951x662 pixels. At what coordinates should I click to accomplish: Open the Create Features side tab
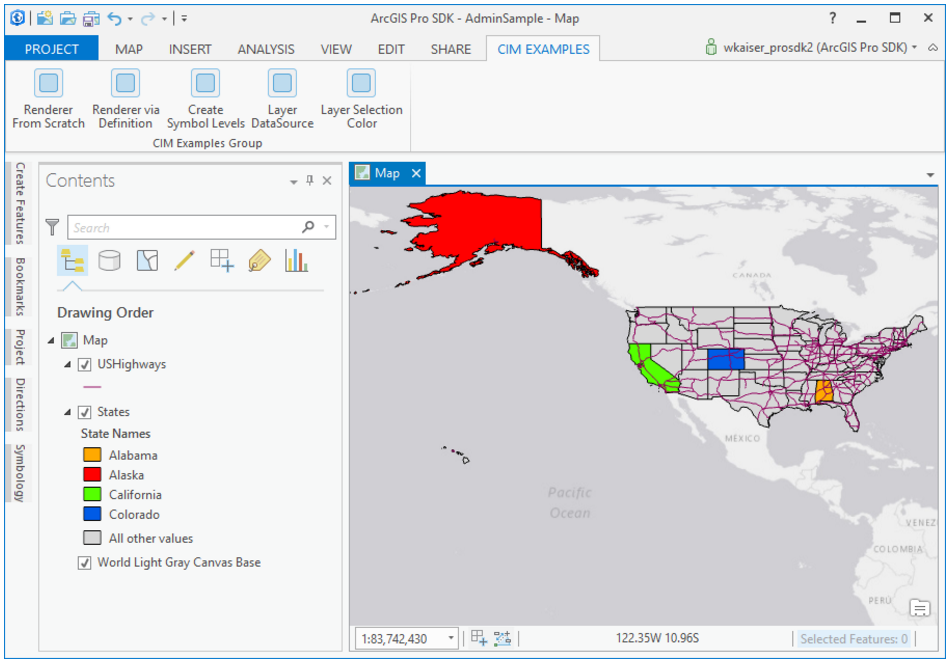(x=19, y=203)
